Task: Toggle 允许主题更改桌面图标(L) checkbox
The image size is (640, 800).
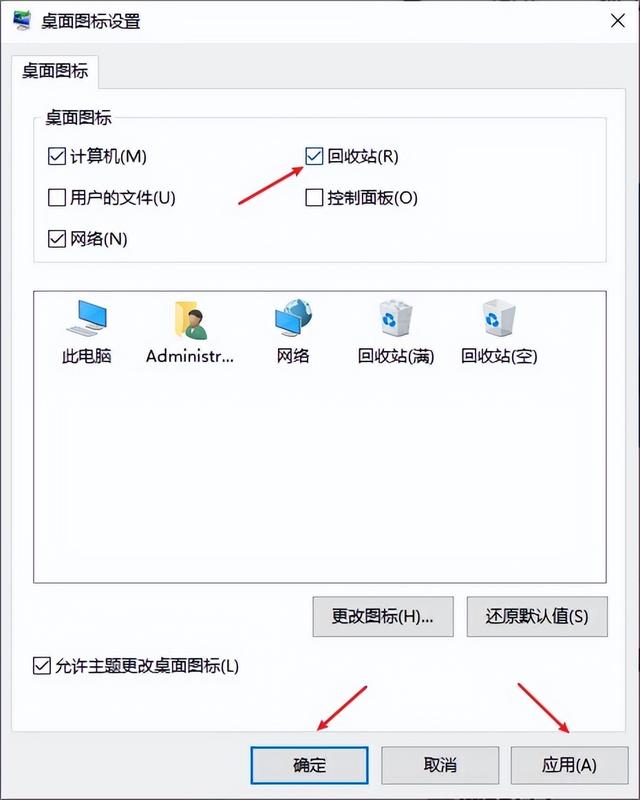Action: coord(42,666)
